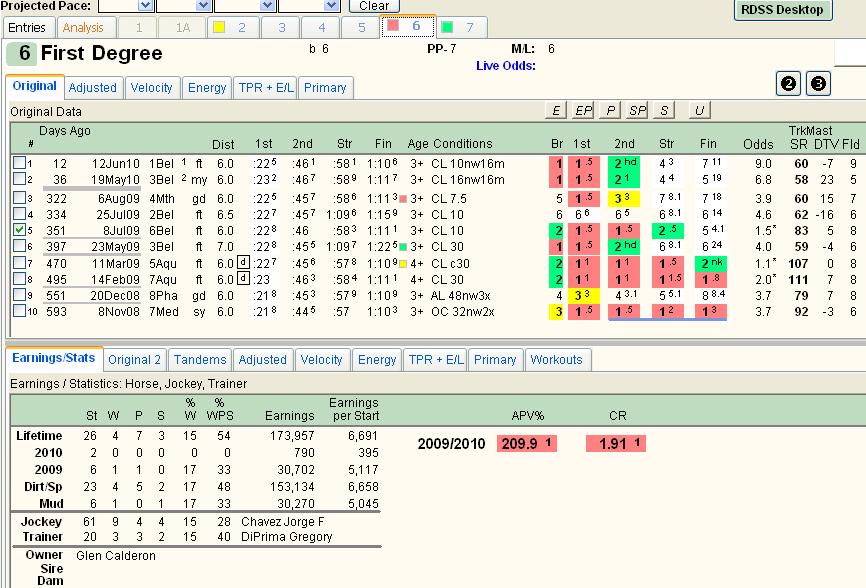Open the lower Velocity tab
866x588 pixels.
[321, 360]
